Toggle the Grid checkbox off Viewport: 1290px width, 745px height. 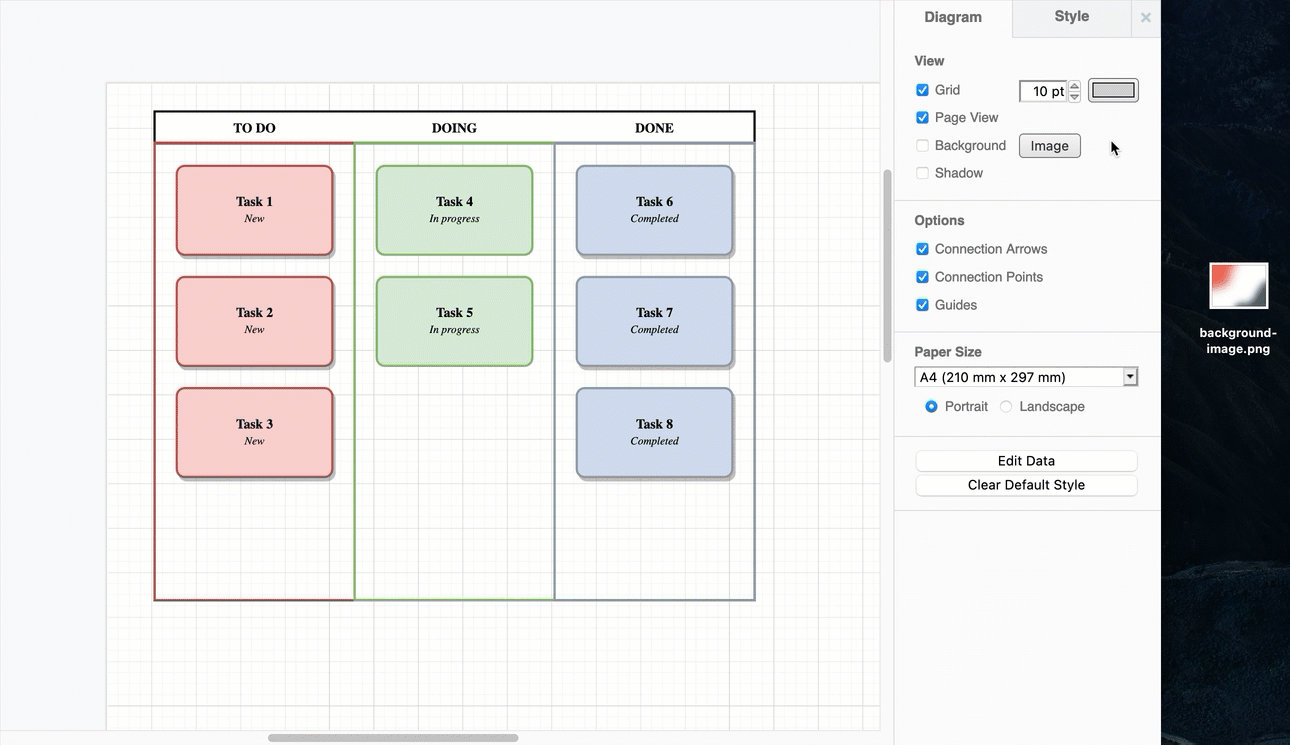[x=922, y=89]
